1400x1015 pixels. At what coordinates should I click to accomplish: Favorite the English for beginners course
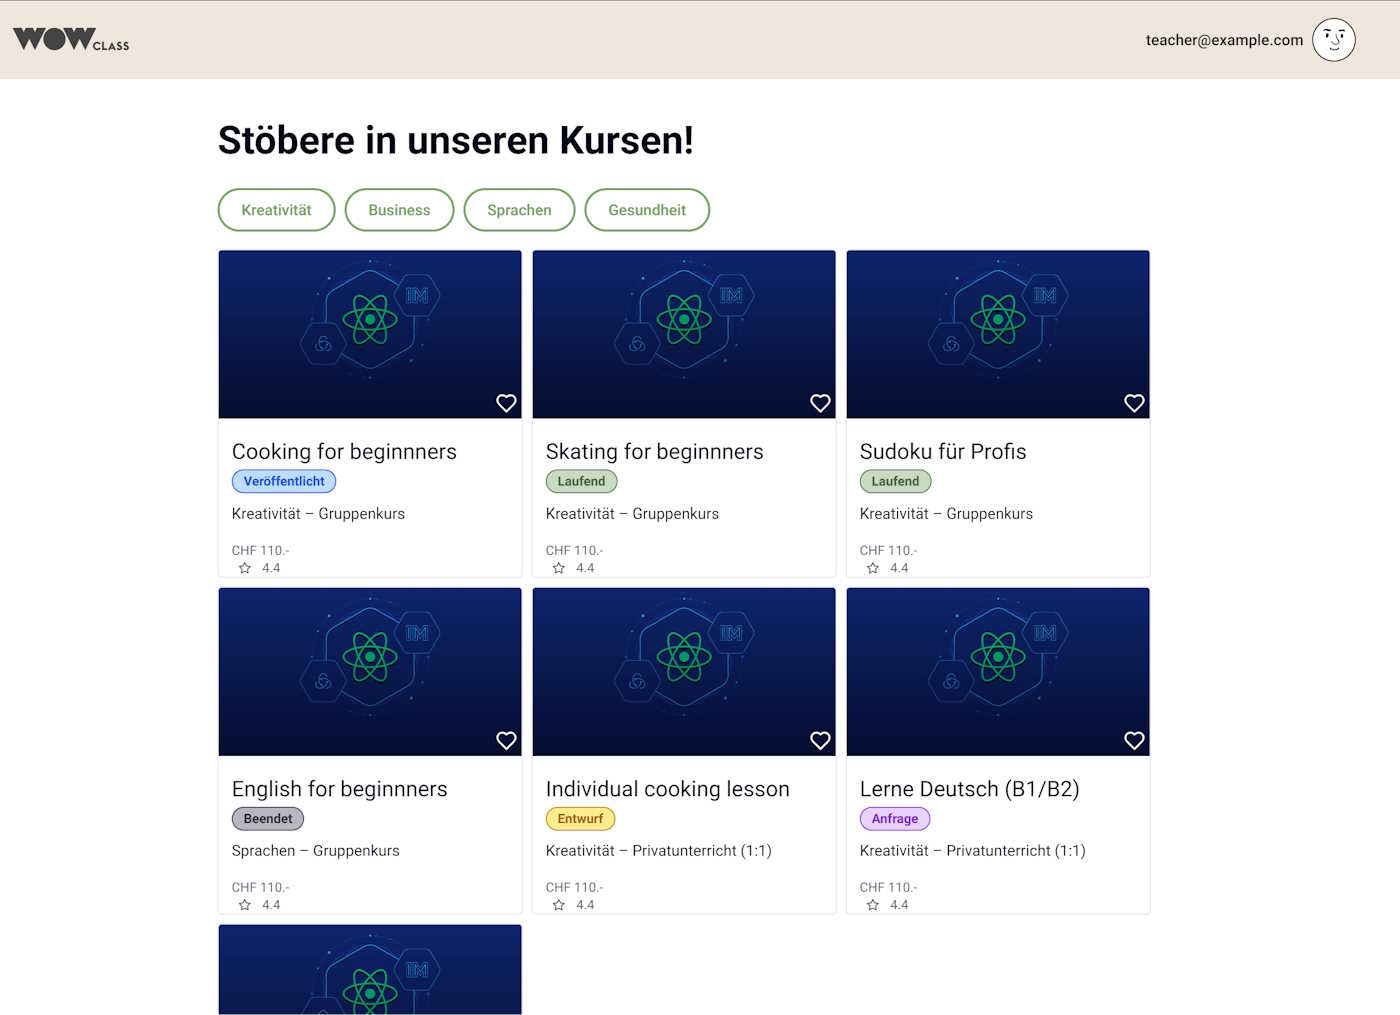pyautogui.click(x=506, y=740)
